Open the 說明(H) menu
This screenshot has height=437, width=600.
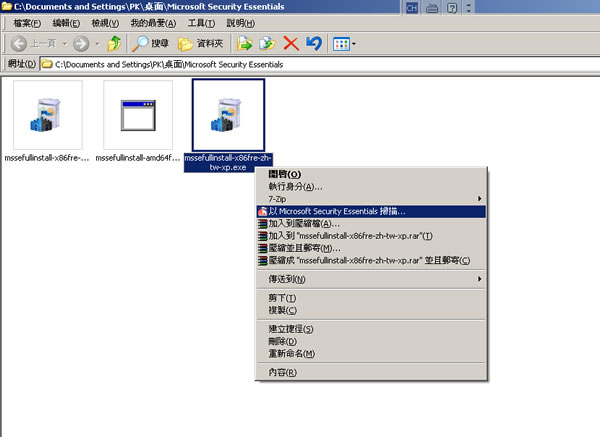point(241,23)
